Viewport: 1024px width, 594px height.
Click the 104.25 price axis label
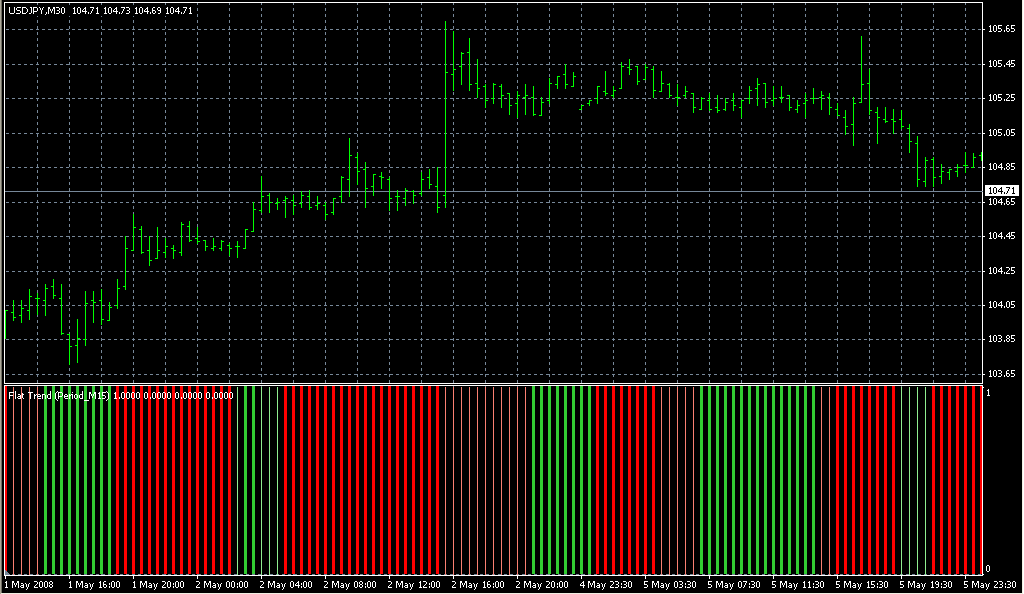(x=1001, y=270)
